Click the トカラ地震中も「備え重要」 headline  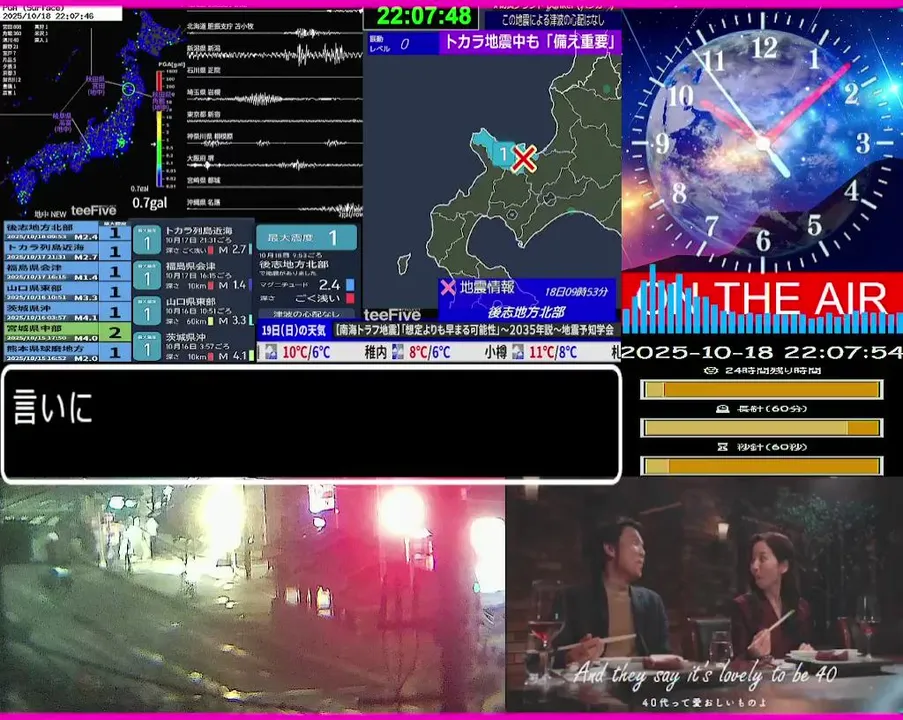[530, 42]
